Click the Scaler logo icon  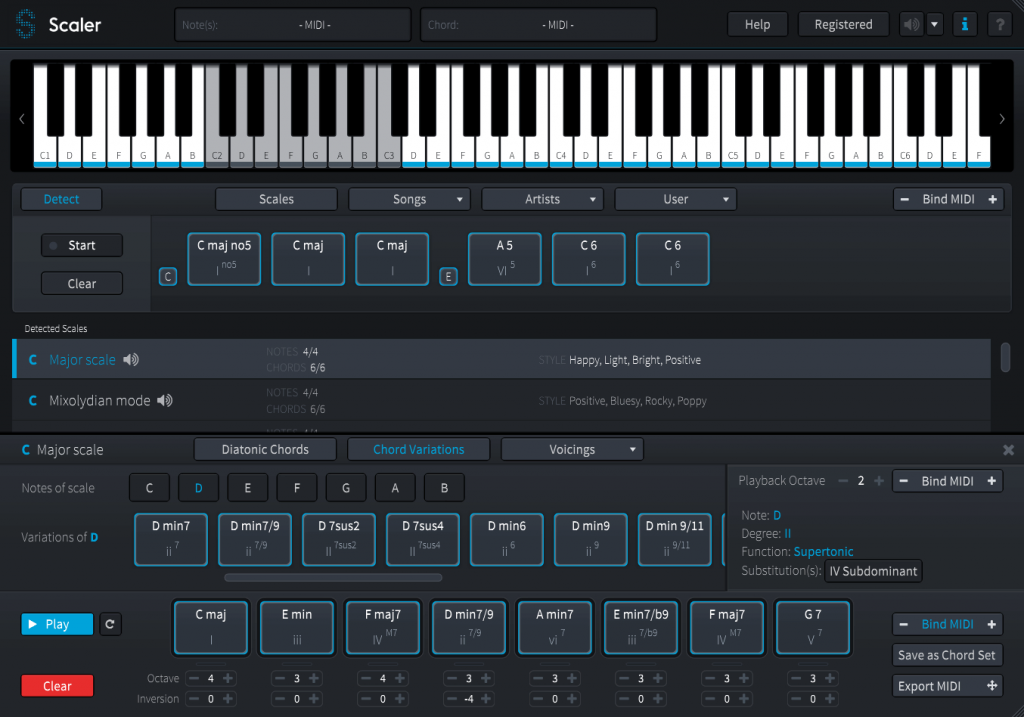(25, 24)
